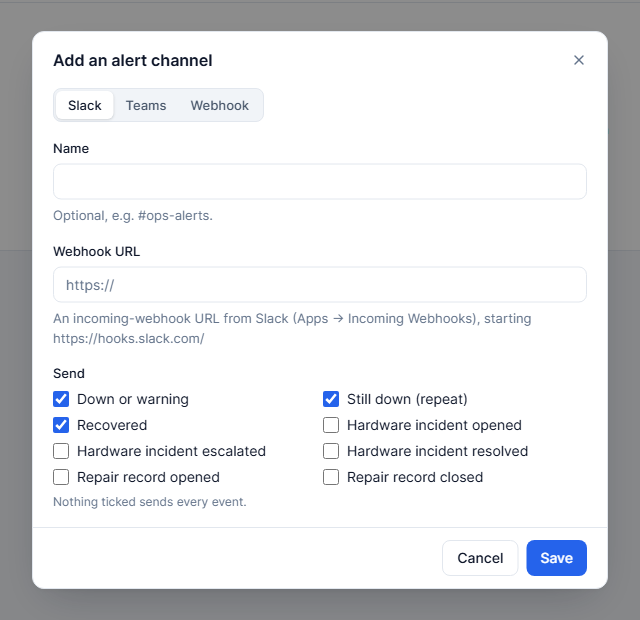
Task: Check Repair record closed
Action: (x=331, y=477)
